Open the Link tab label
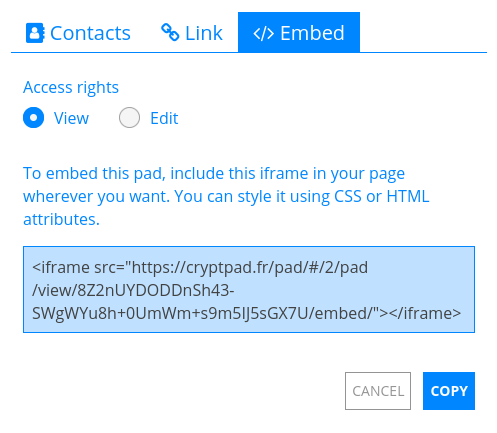Image resolution: width=497 pixels, height=433 pixels. click(x=204, y=33)
